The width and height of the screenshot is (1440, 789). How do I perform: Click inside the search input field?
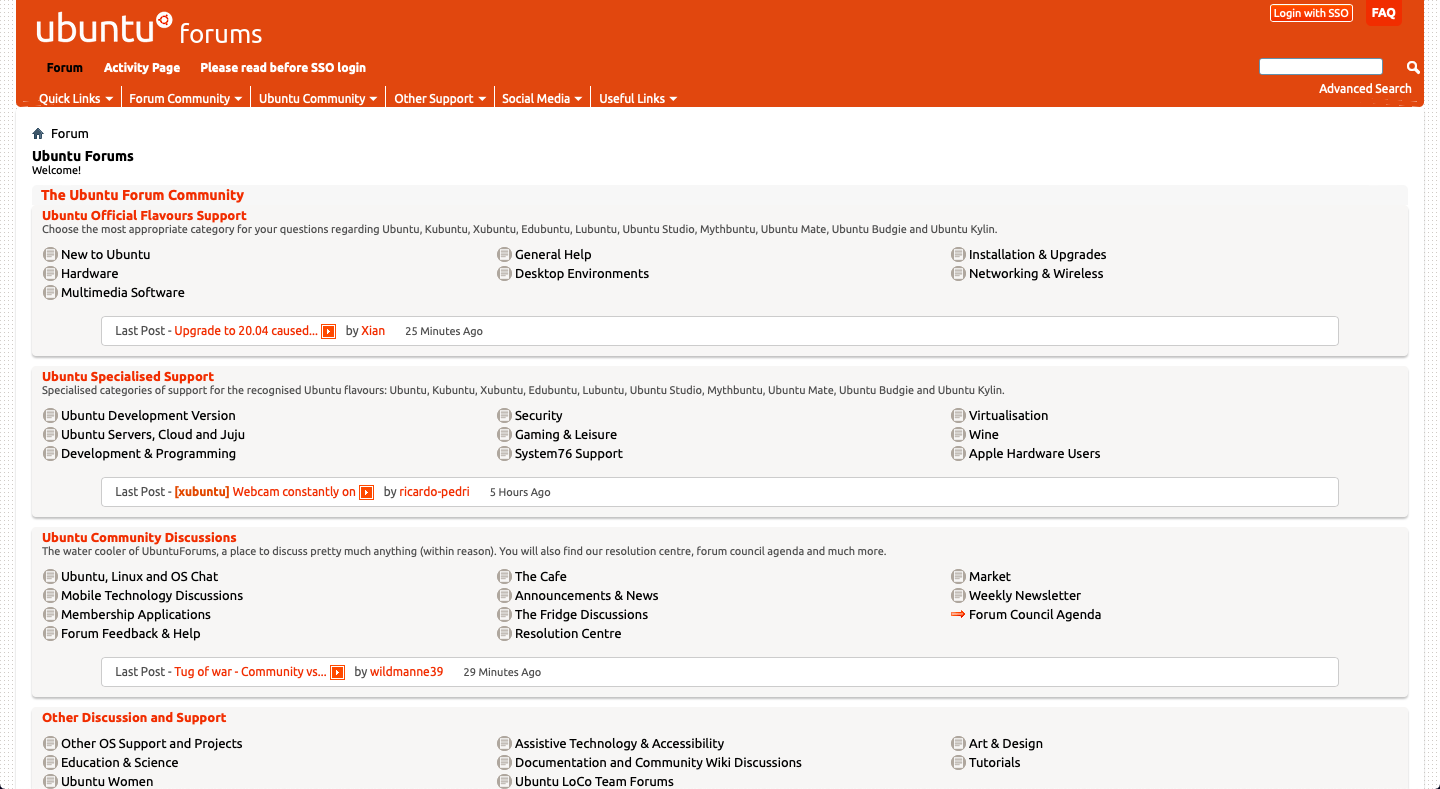coord(1320,67)
